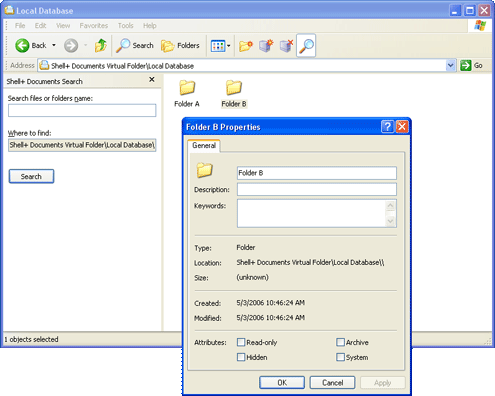The image size is (495, 396).
Task: Open the Back history dropdown arrow
Action: click(54, 45)
